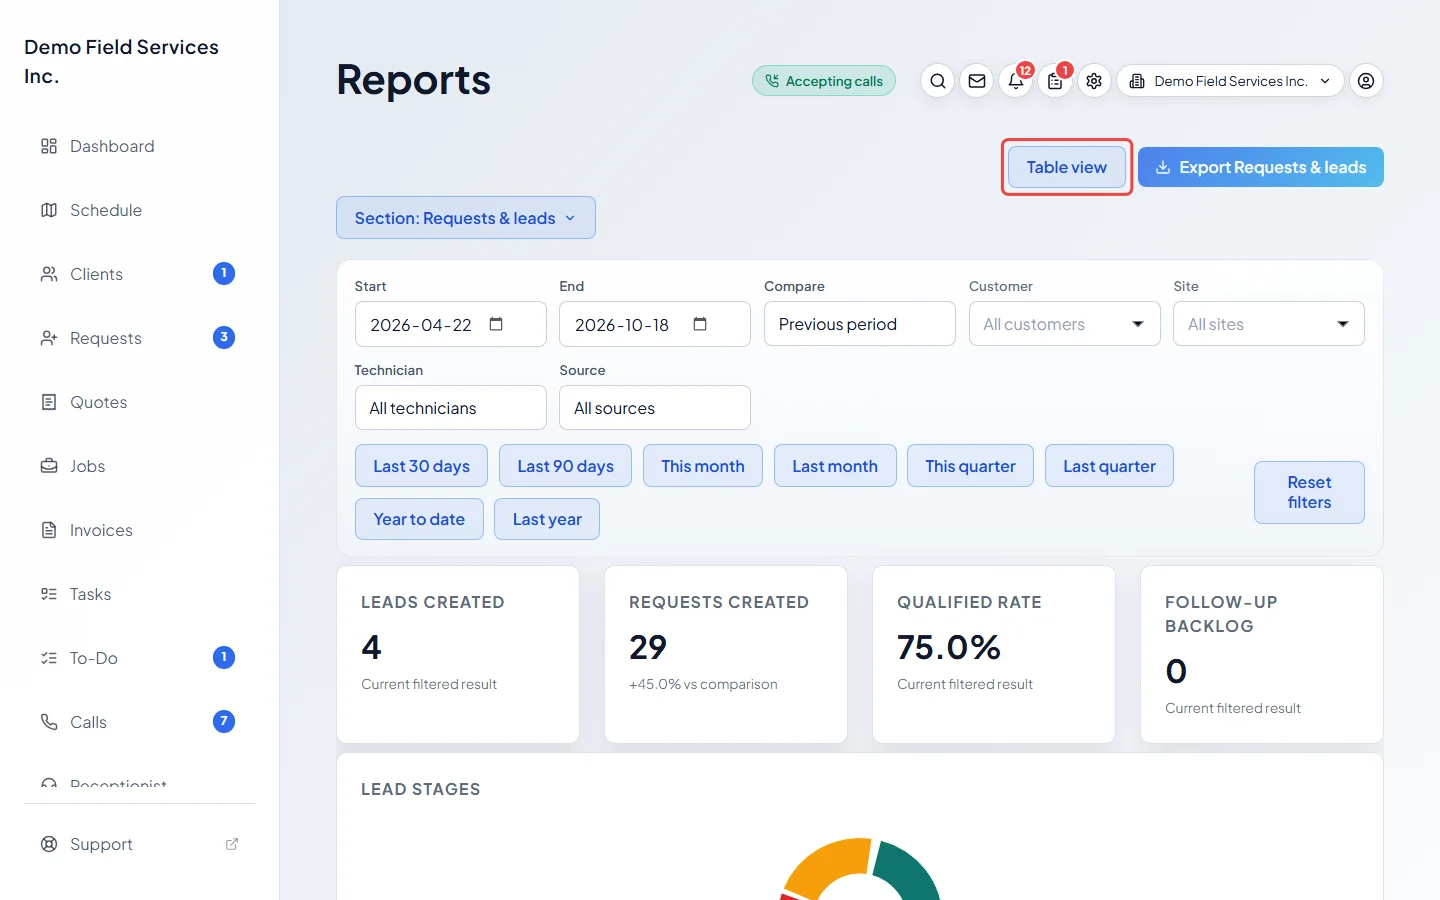Click the Start date calendar icon
Screen dimensions: 1440x900
pos(496,324)
